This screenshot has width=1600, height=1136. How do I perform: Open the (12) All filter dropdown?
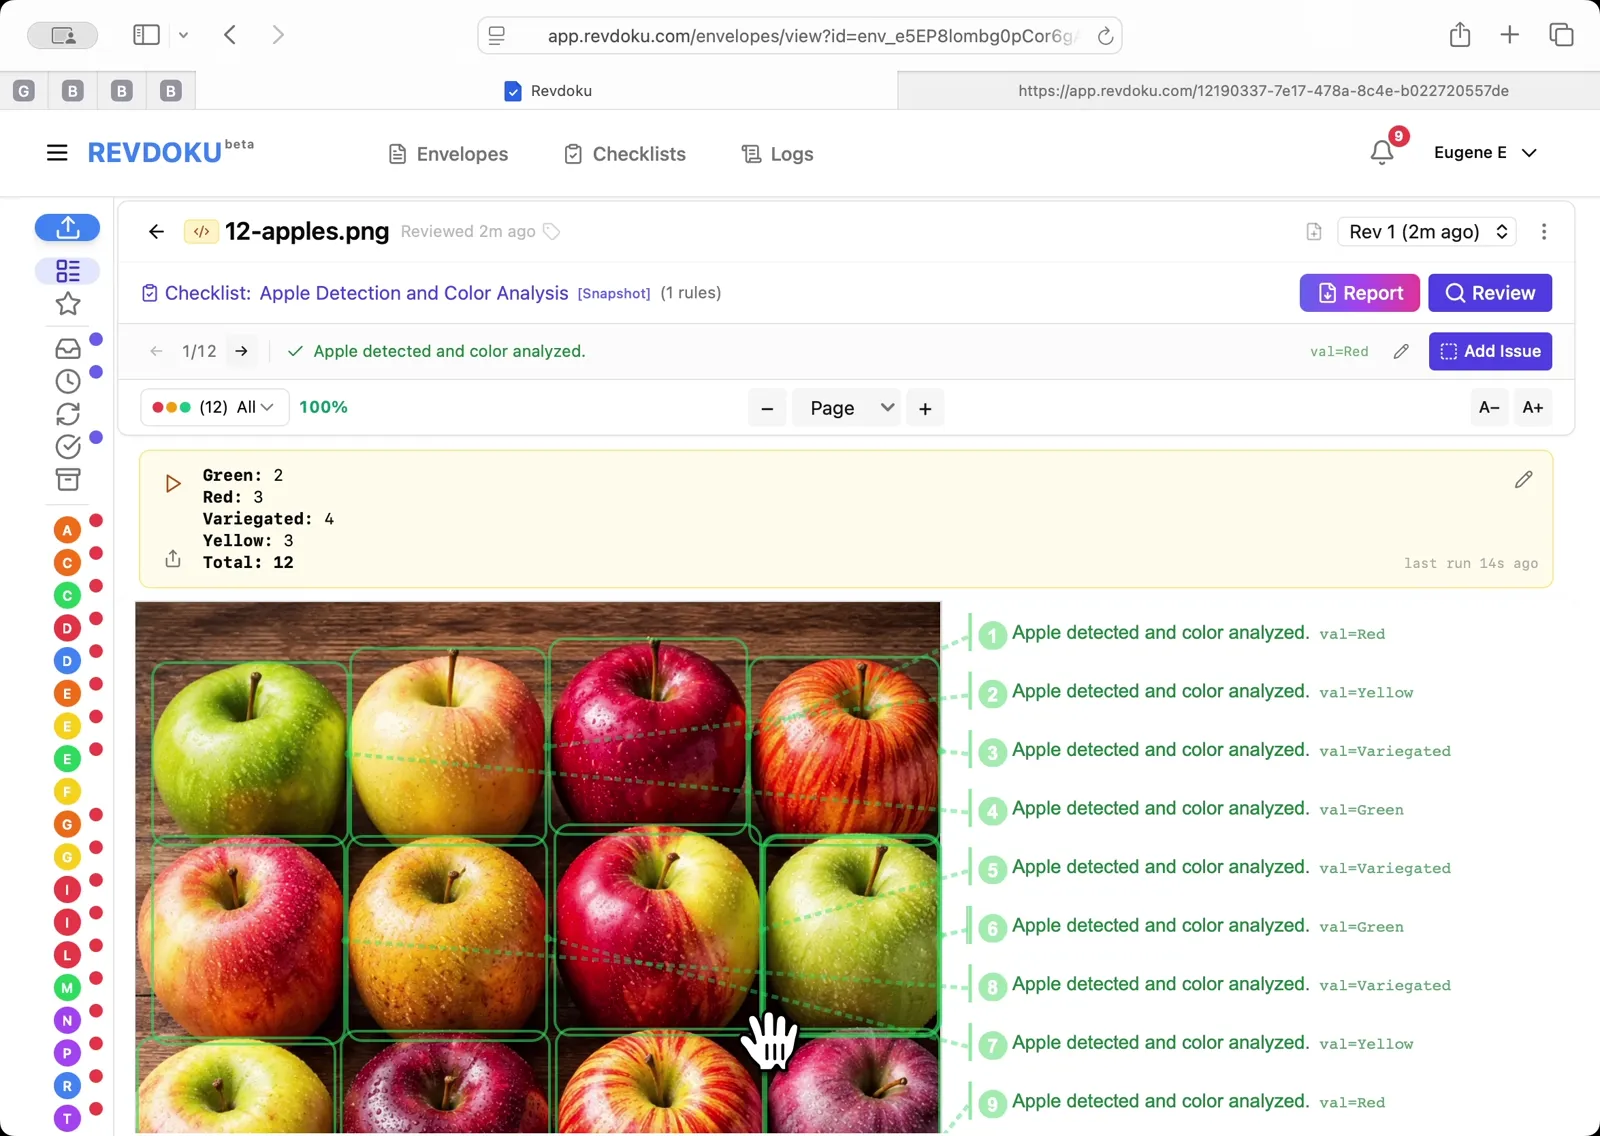(x=214, y=407)
